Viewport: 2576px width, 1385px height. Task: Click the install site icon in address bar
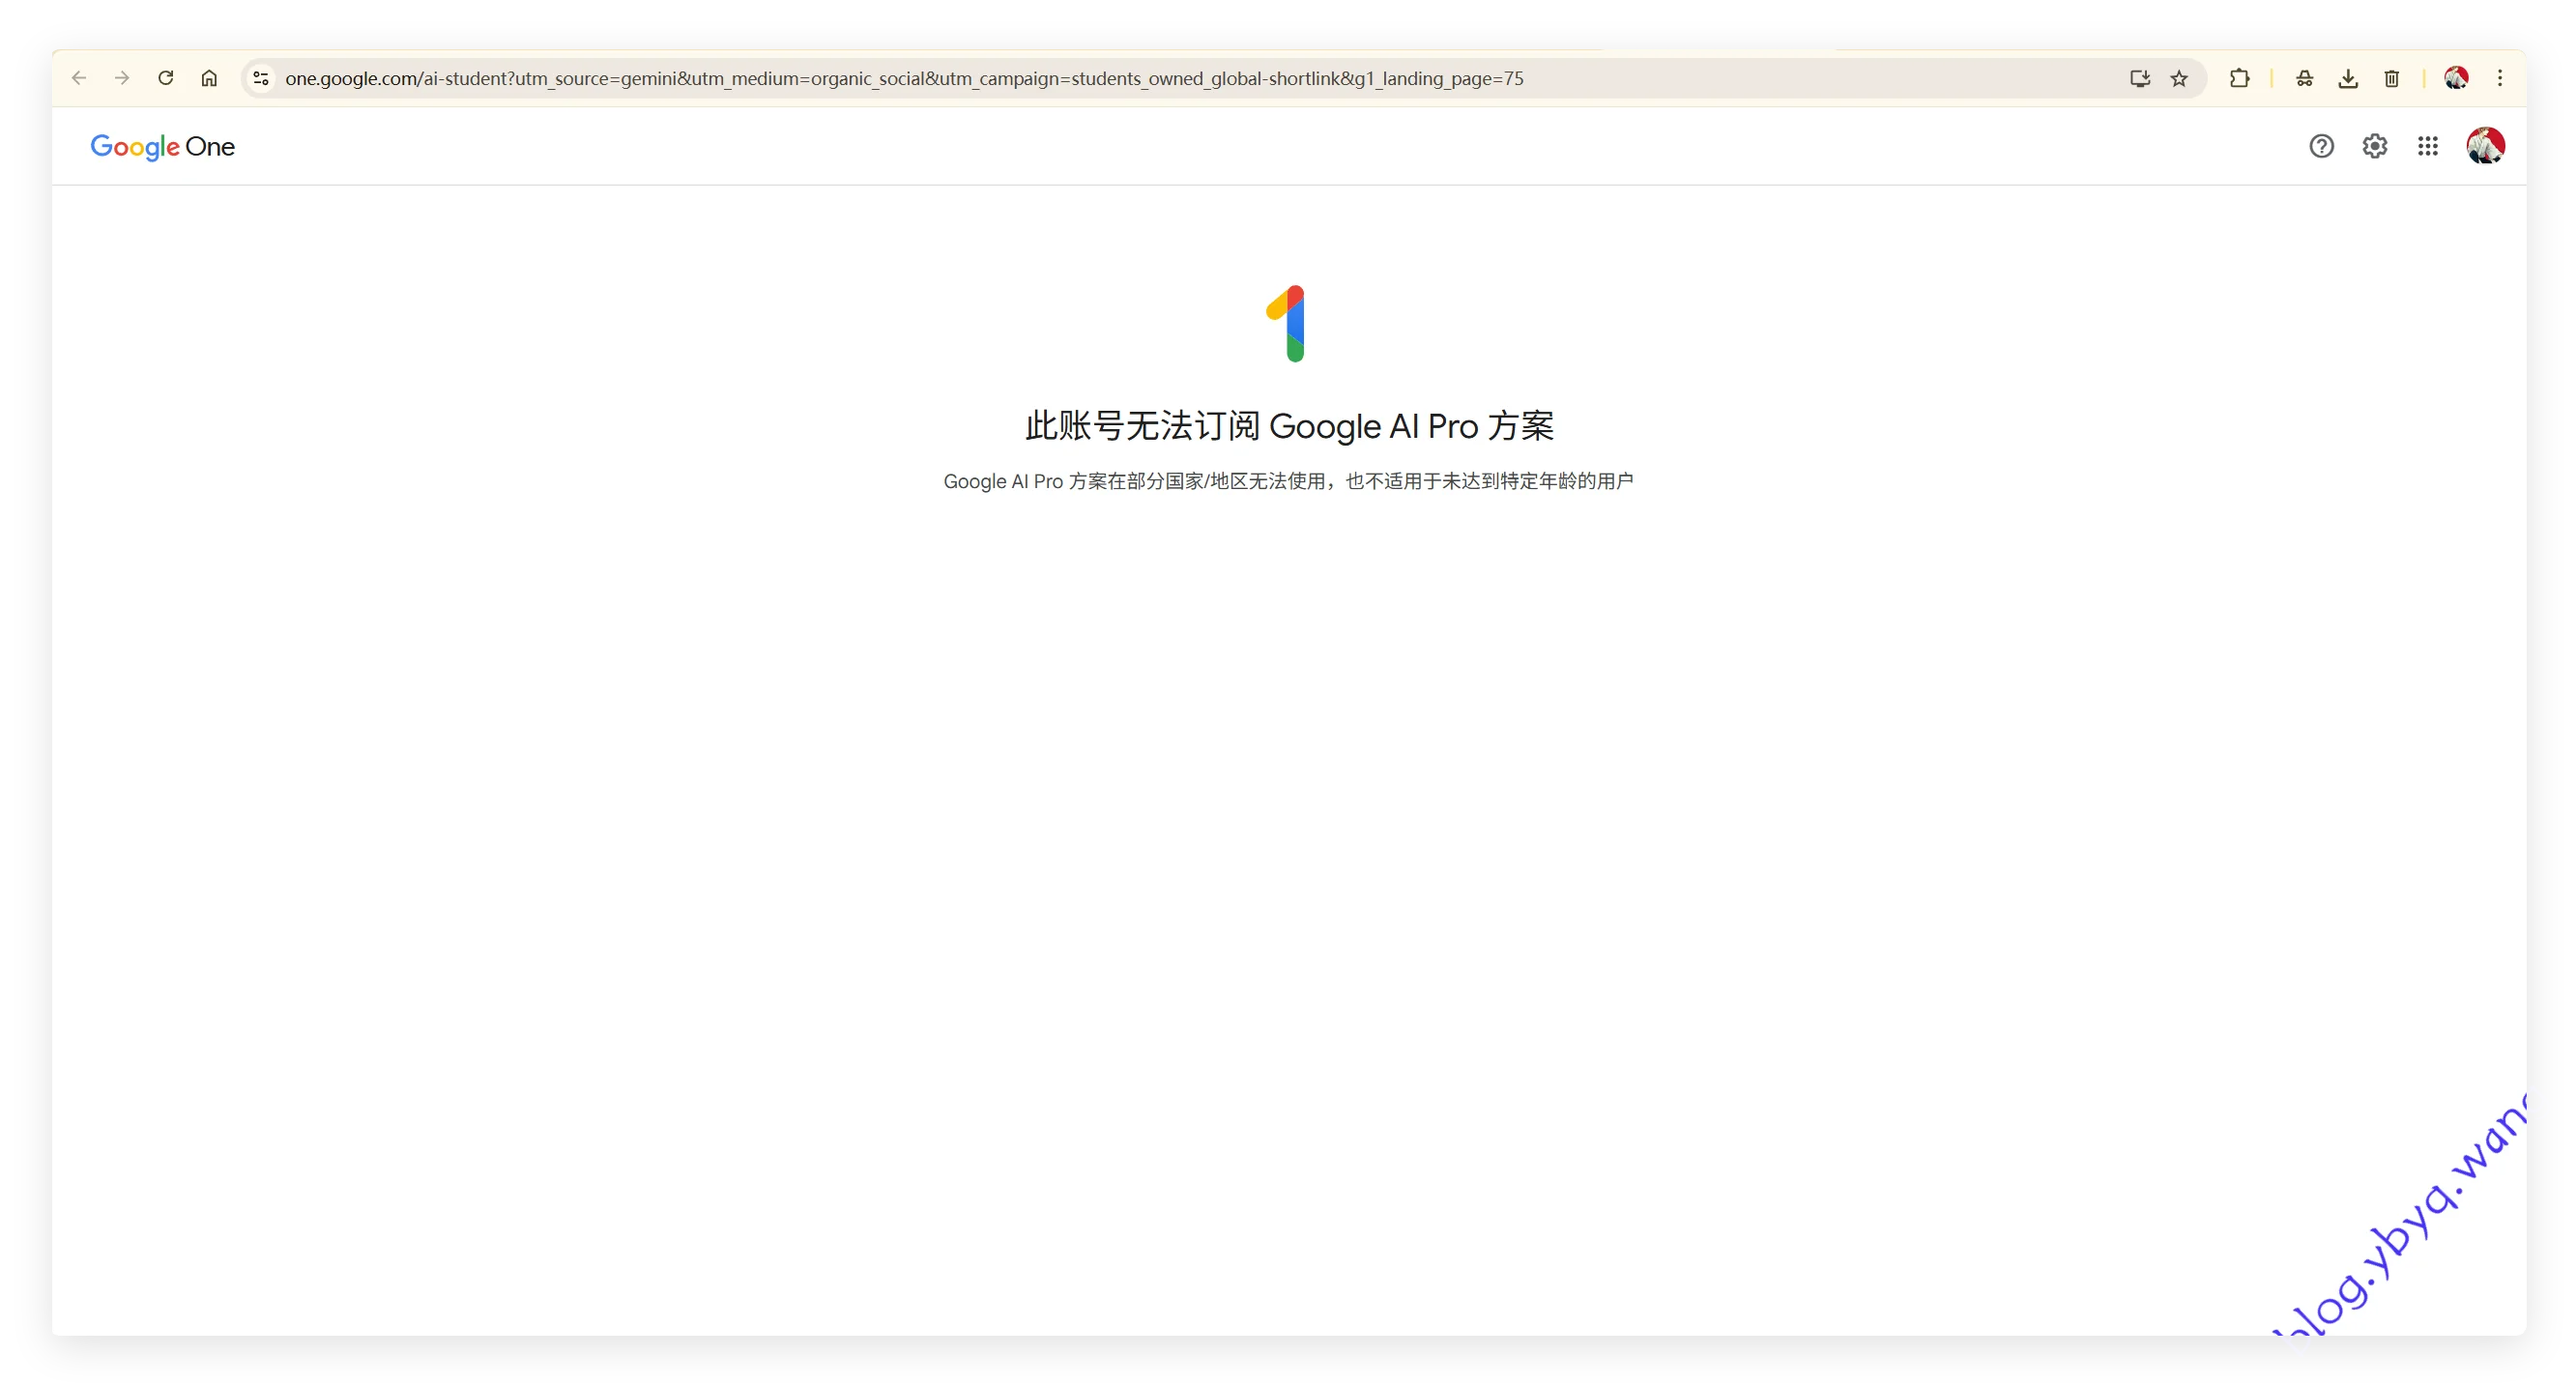click(x=2139, y=78)
